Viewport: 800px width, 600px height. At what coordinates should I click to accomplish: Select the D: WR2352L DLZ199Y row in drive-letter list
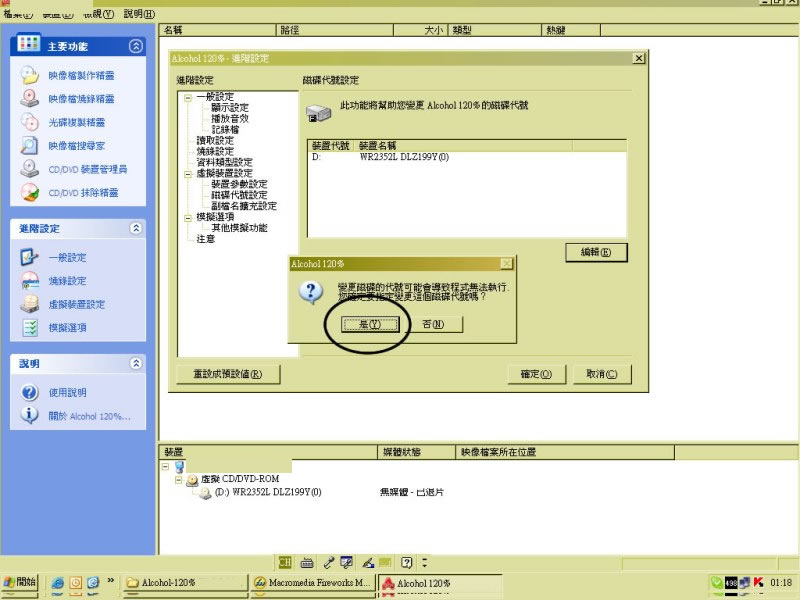pyautogui.click(x=466, y=157)
